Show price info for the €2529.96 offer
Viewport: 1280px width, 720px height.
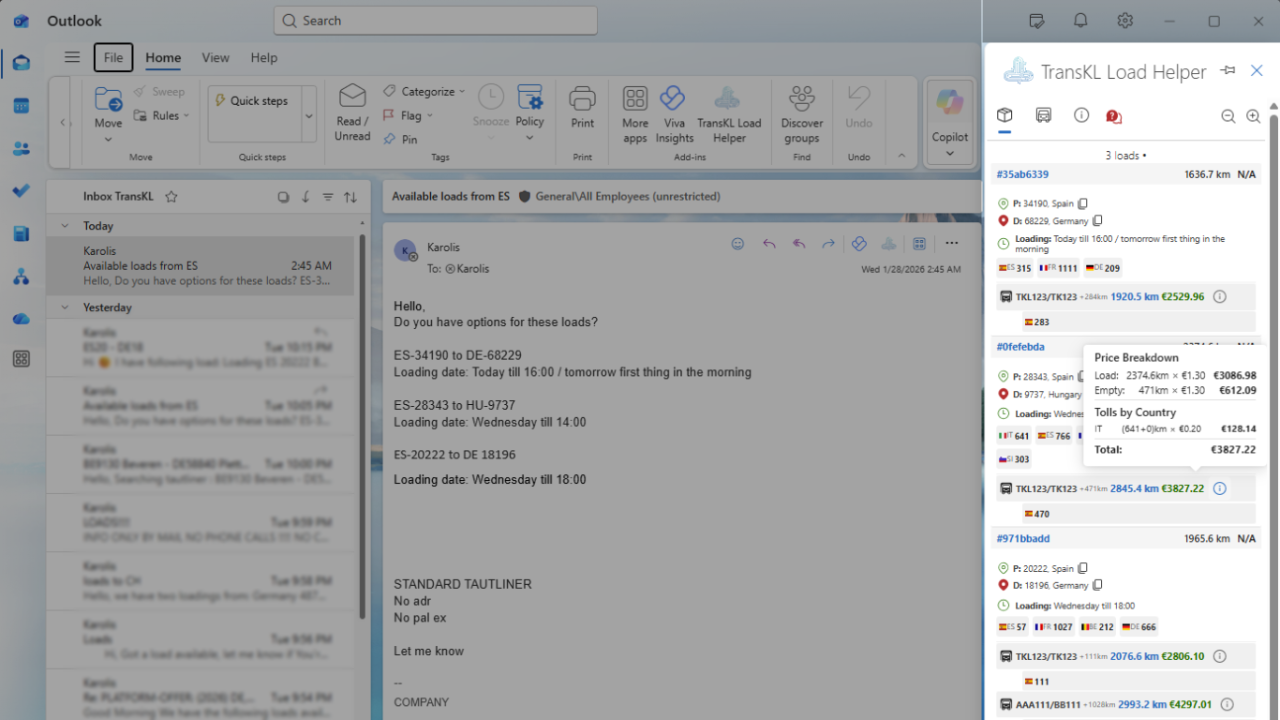[x=1219, y=297]
